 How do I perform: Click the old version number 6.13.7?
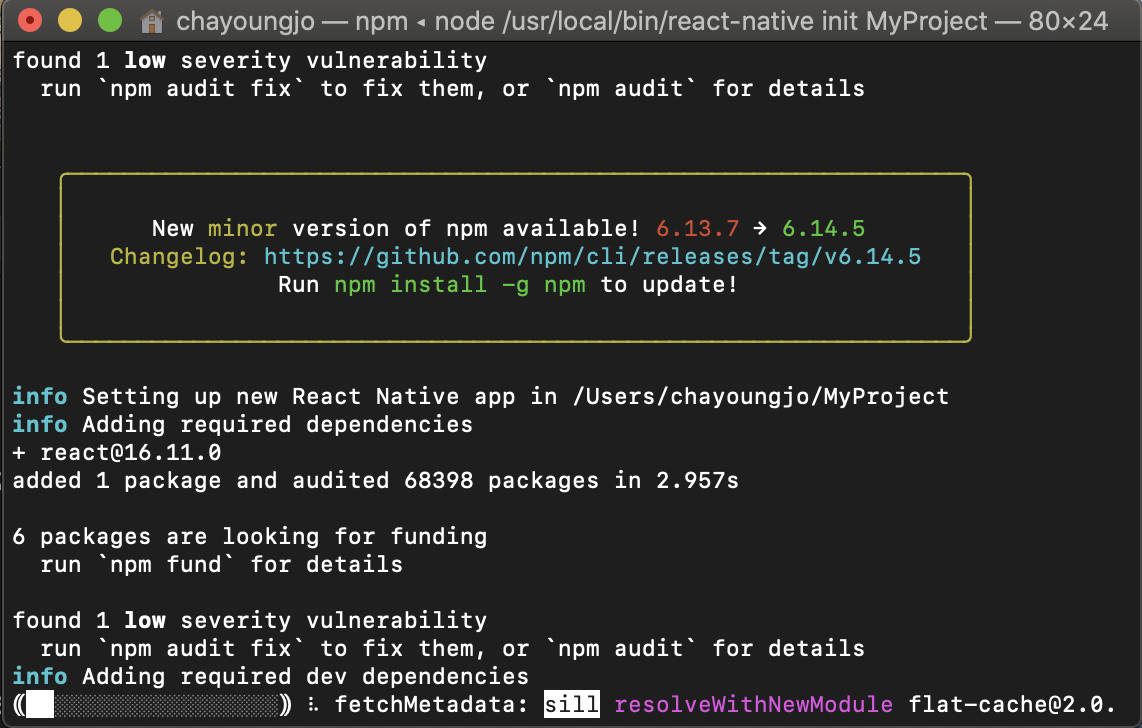pyautogui.click(x=697, y=229)
